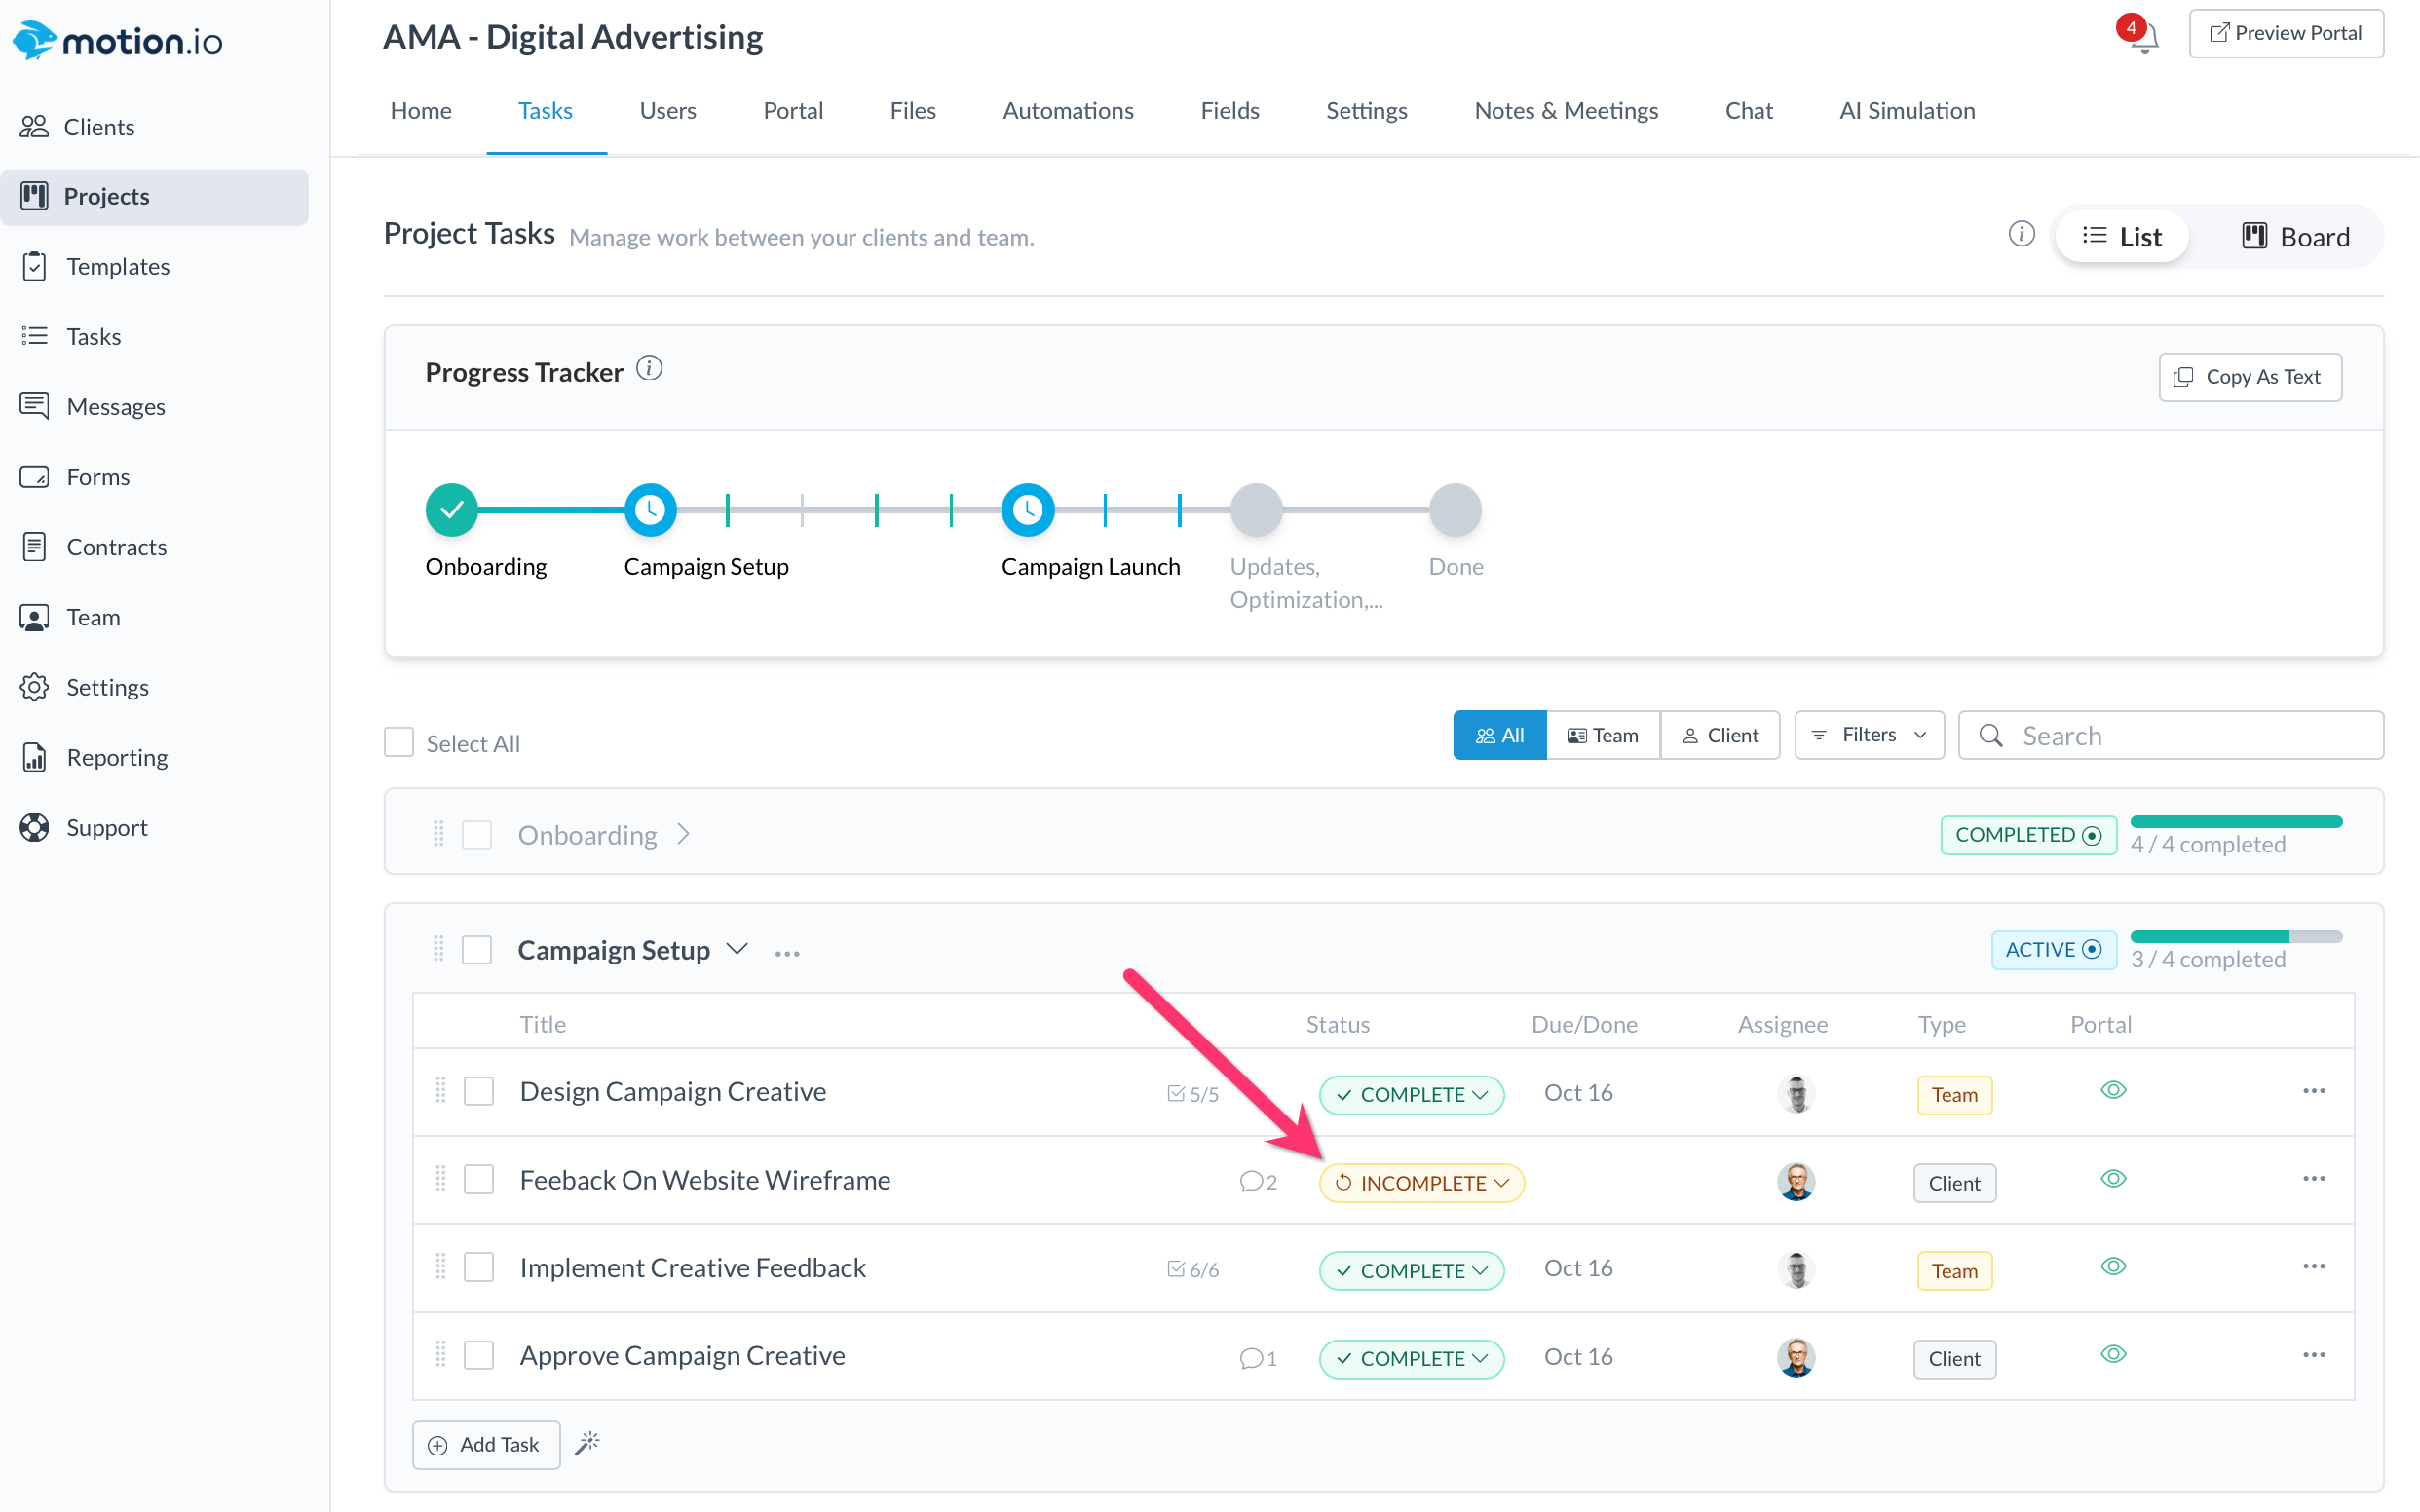Expand the Onboarding task group

pyautogui.click(x=683, y=834)
